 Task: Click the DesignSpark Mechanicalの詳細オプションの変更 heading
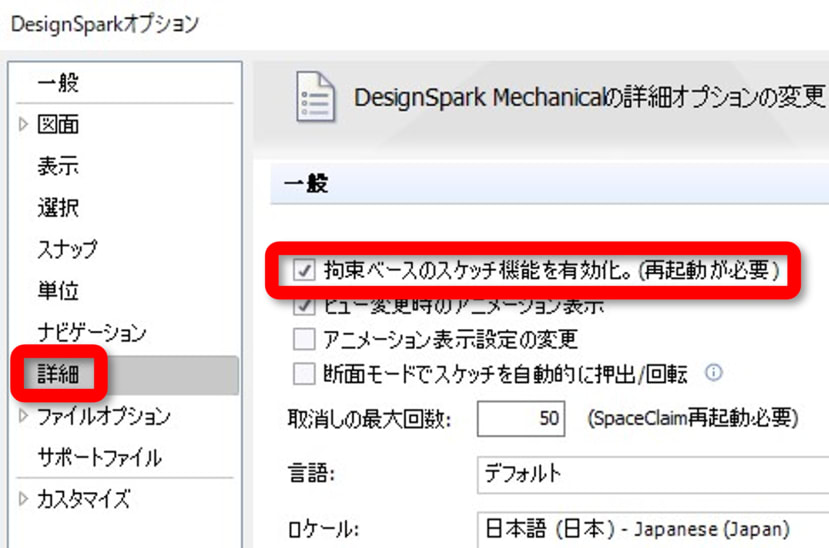[x=589, y=97]
